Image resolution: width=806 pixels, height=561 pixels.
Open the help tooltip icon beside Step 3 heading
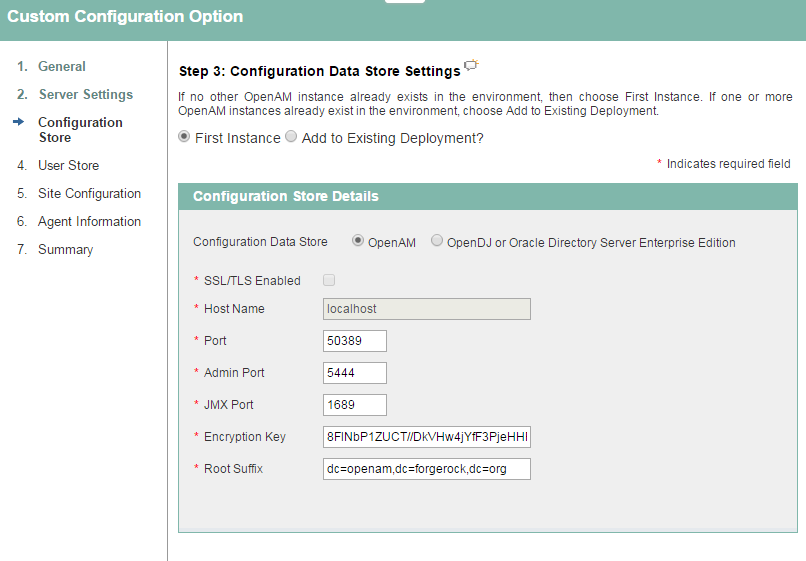coord(471,65)
